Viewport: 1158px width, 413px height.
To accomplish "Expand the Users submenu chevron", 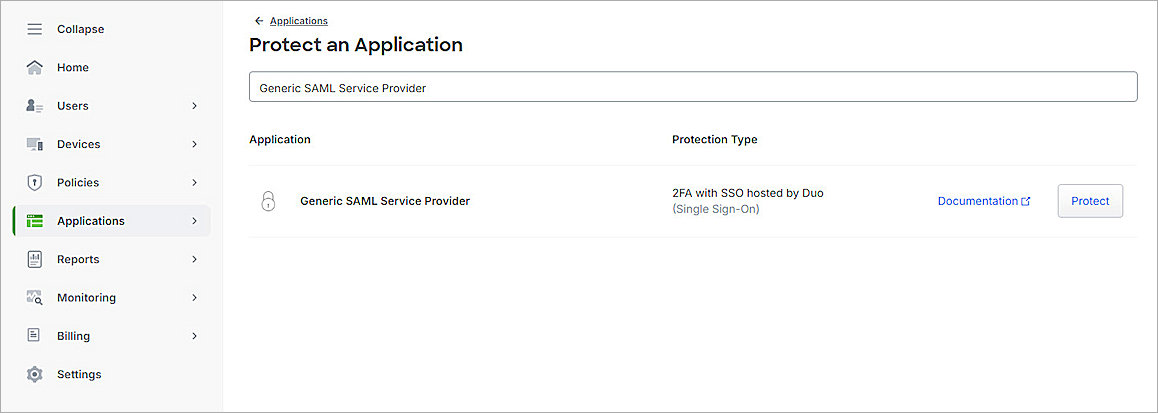I will point(195,106).
